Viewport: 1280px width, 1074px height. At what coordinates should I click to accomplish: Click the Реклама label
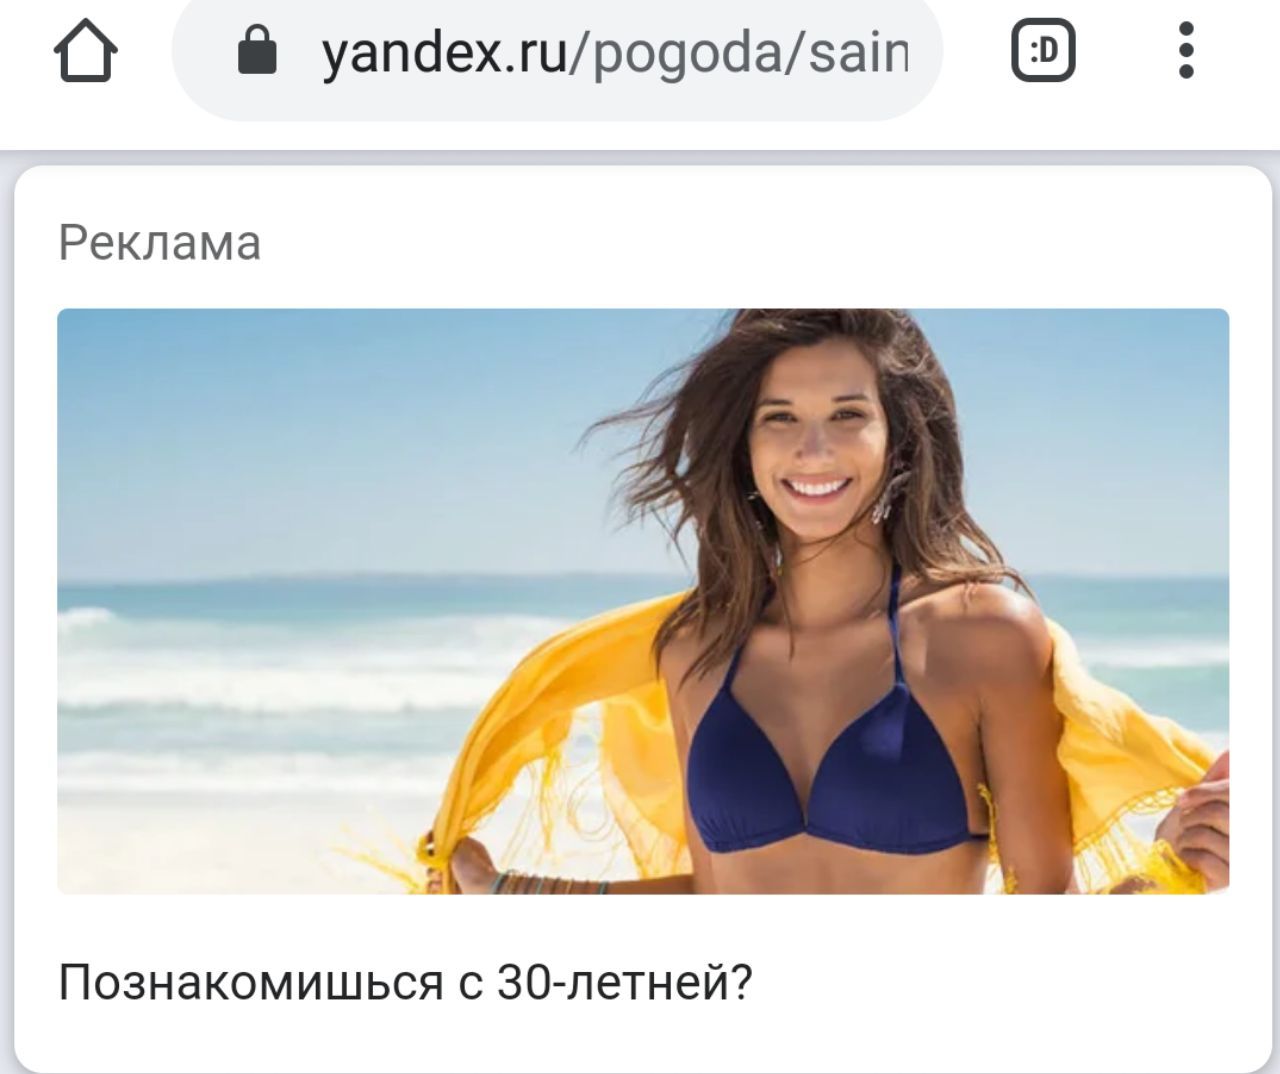click(x=160, y=243)
